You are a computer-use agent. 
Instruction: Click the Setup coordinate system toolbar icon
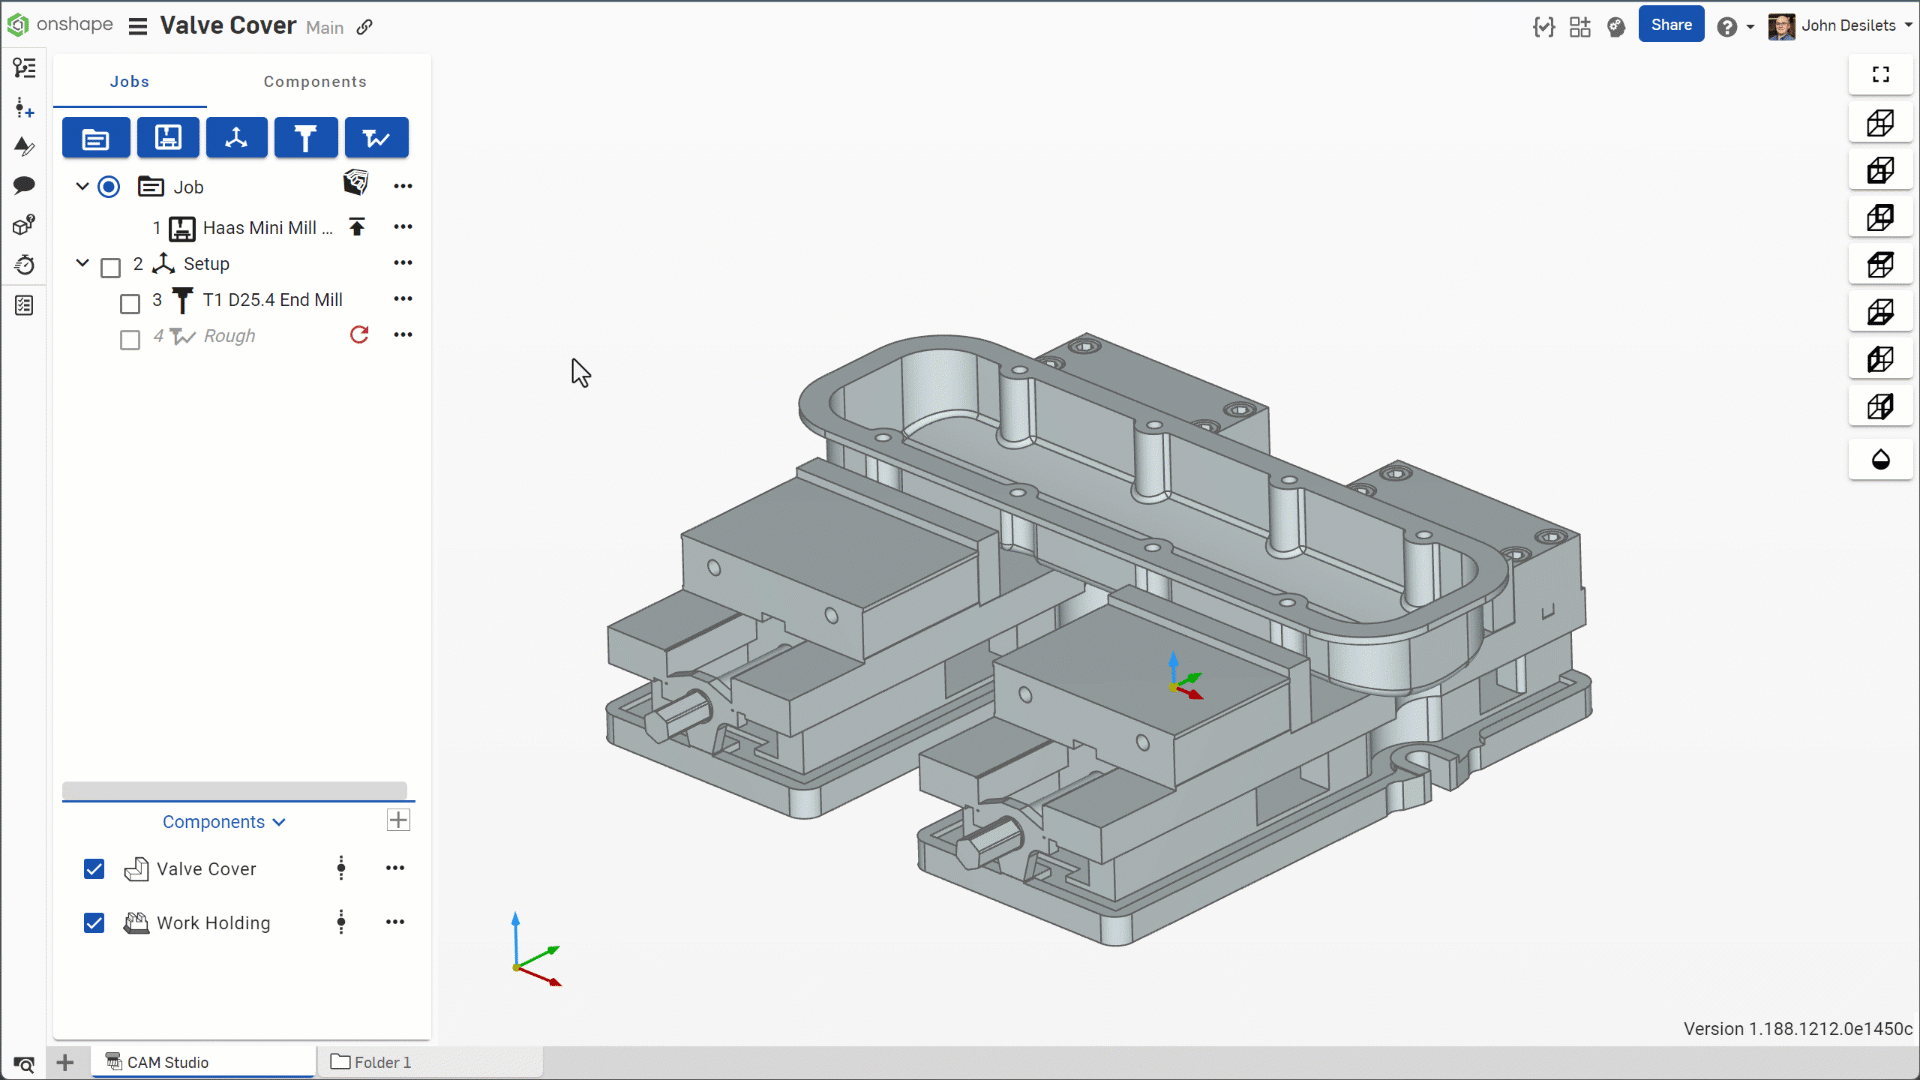click(236, 138)
